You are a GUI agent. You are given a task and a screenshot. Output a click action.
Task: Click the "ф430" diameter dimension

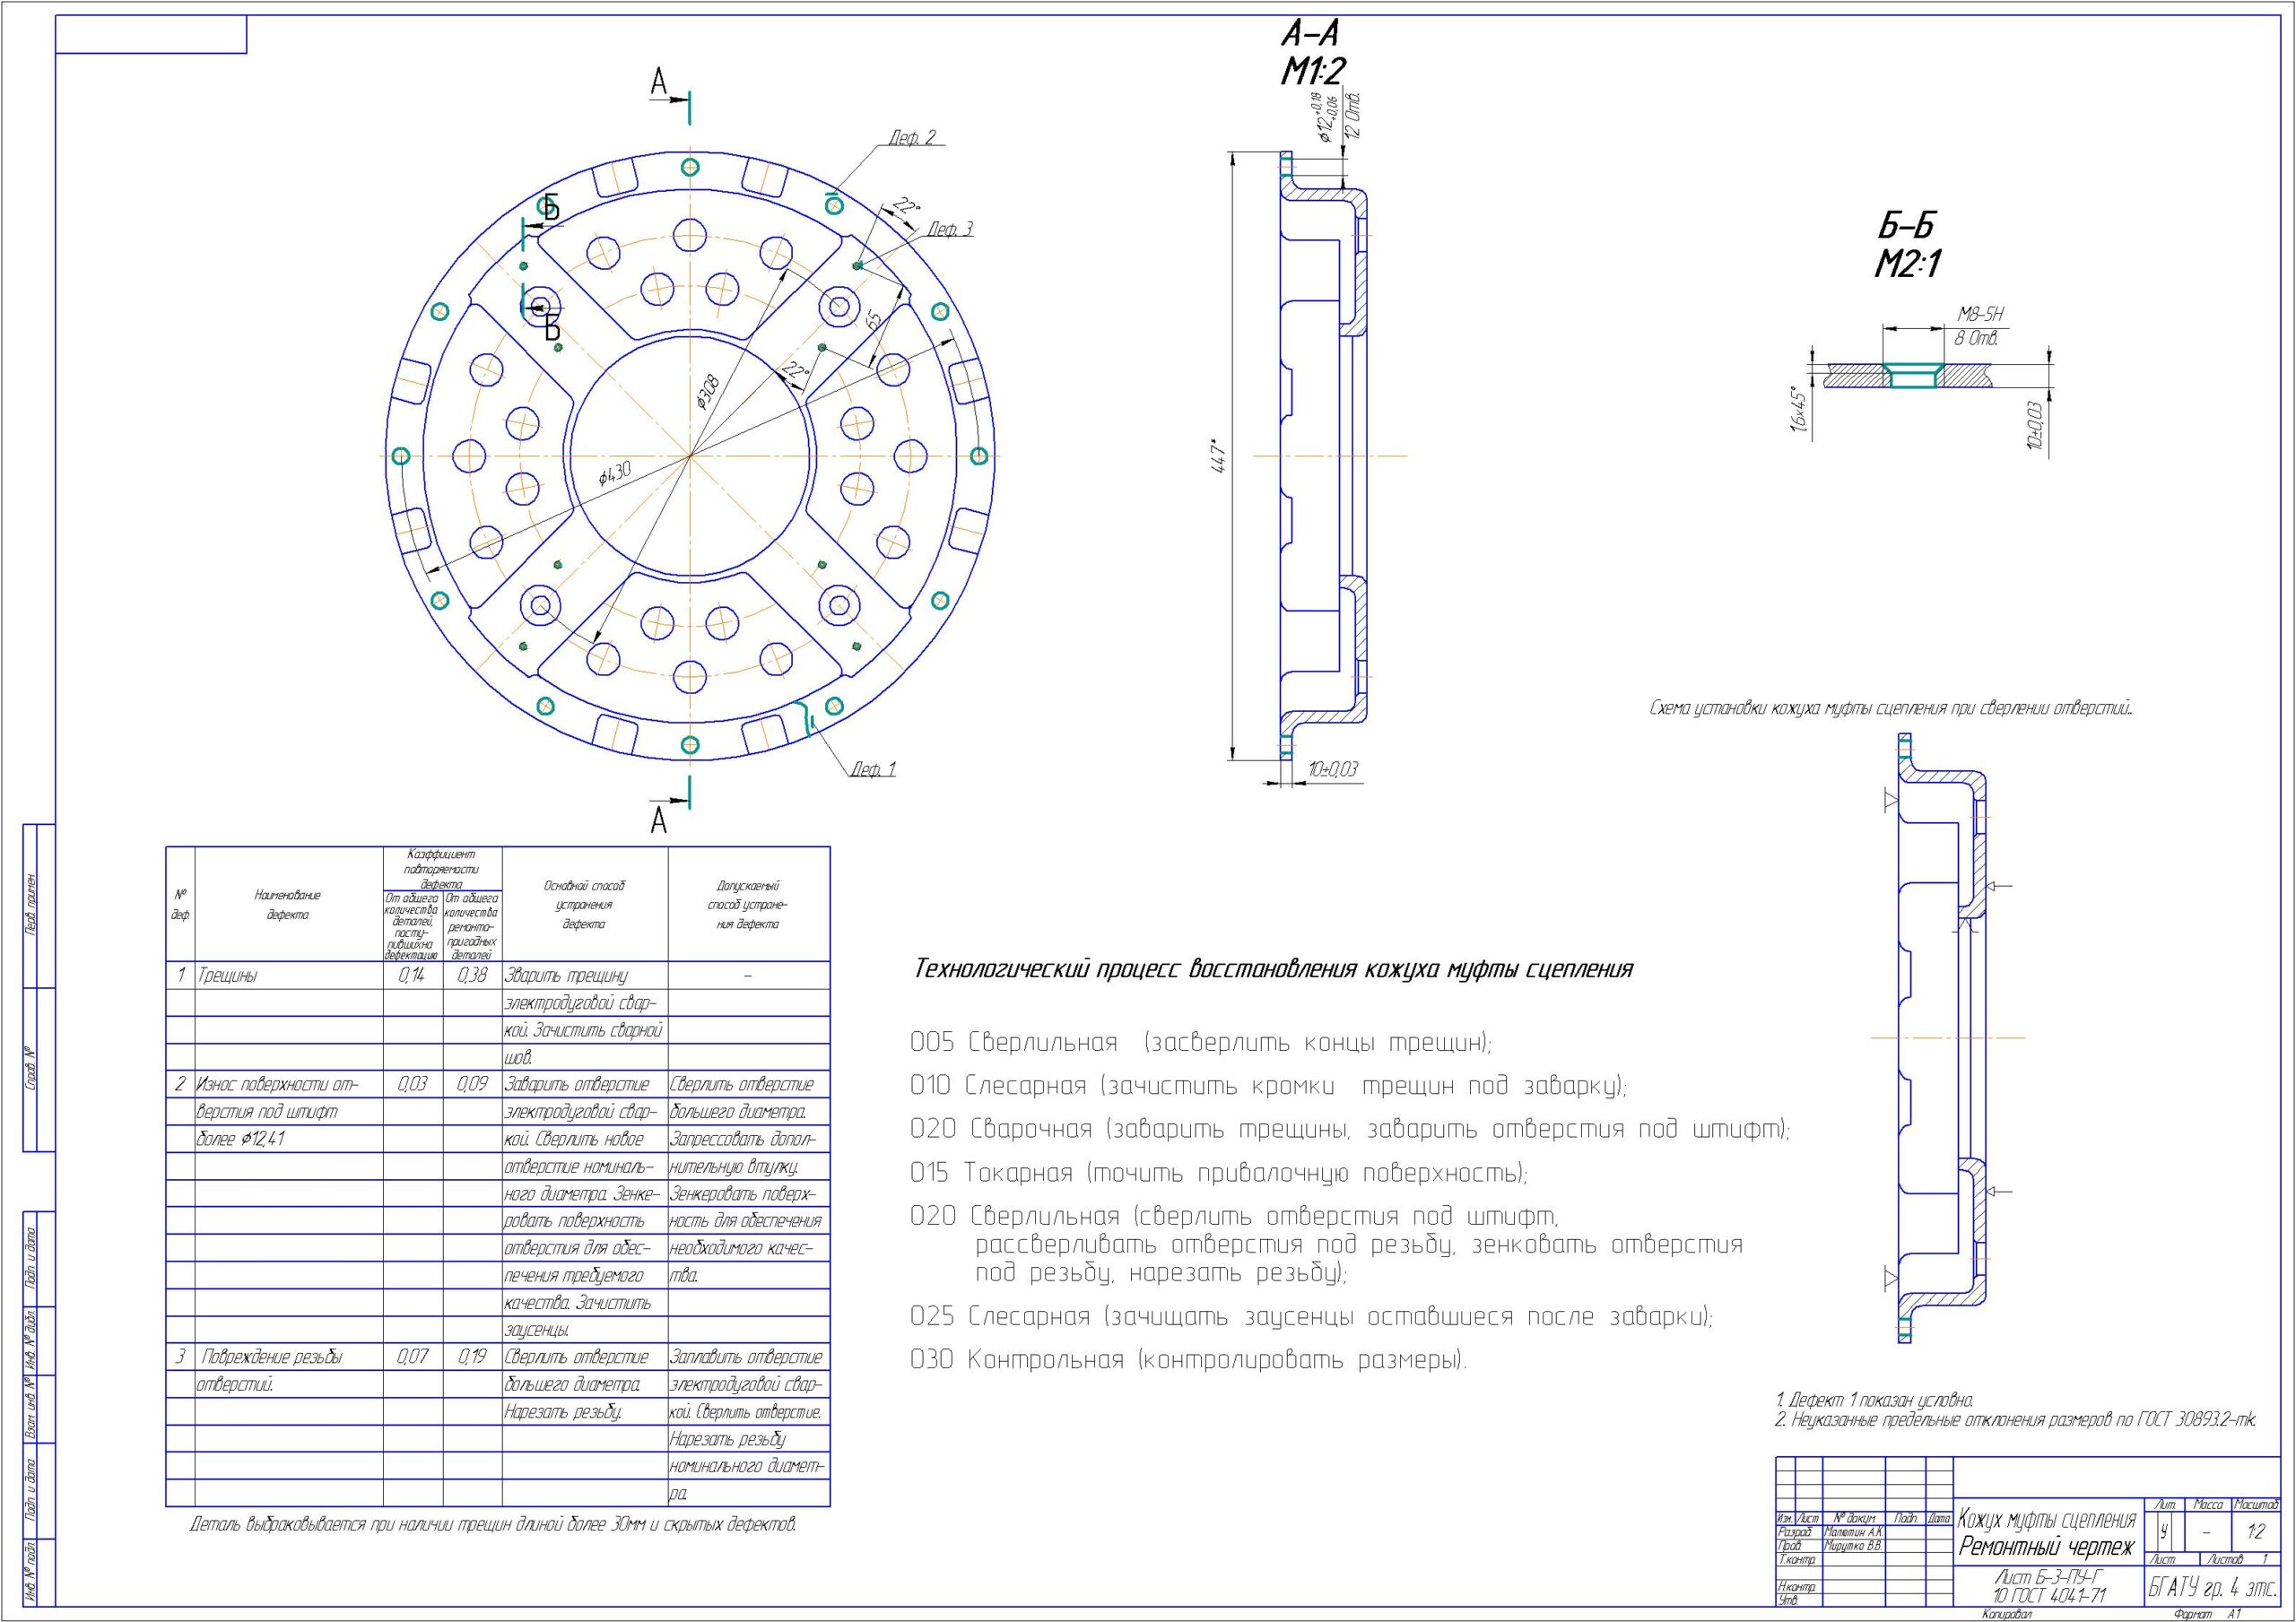(616, 473)
